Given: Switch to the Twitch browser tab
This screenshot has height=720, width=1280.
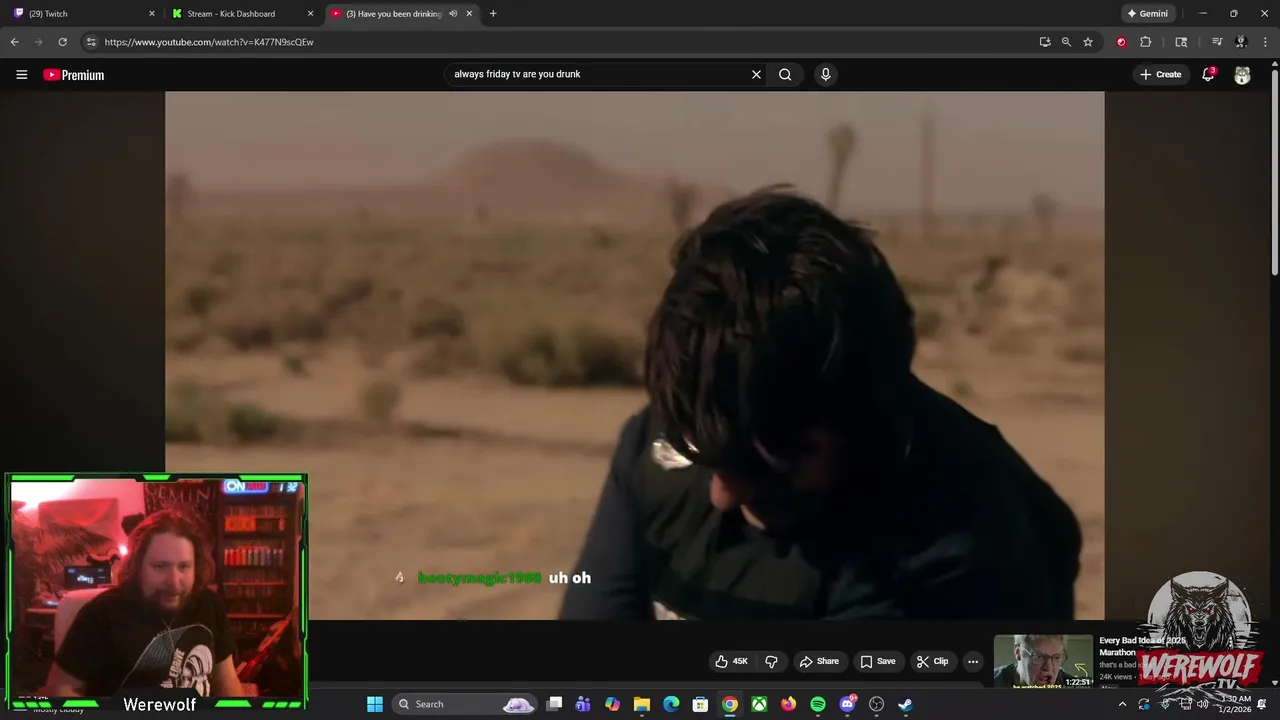Looking at the screenshot, I should click(x=80, y=14).
